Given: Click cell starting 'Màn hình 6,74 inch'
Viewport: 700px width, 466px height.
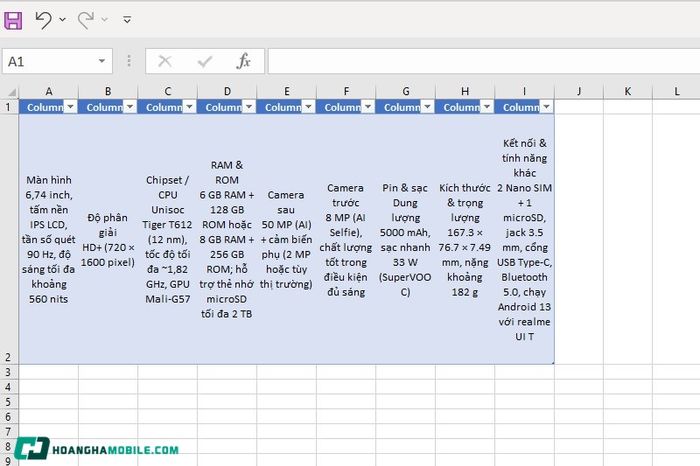Looking at the screenshot, I should click(49, 239).
